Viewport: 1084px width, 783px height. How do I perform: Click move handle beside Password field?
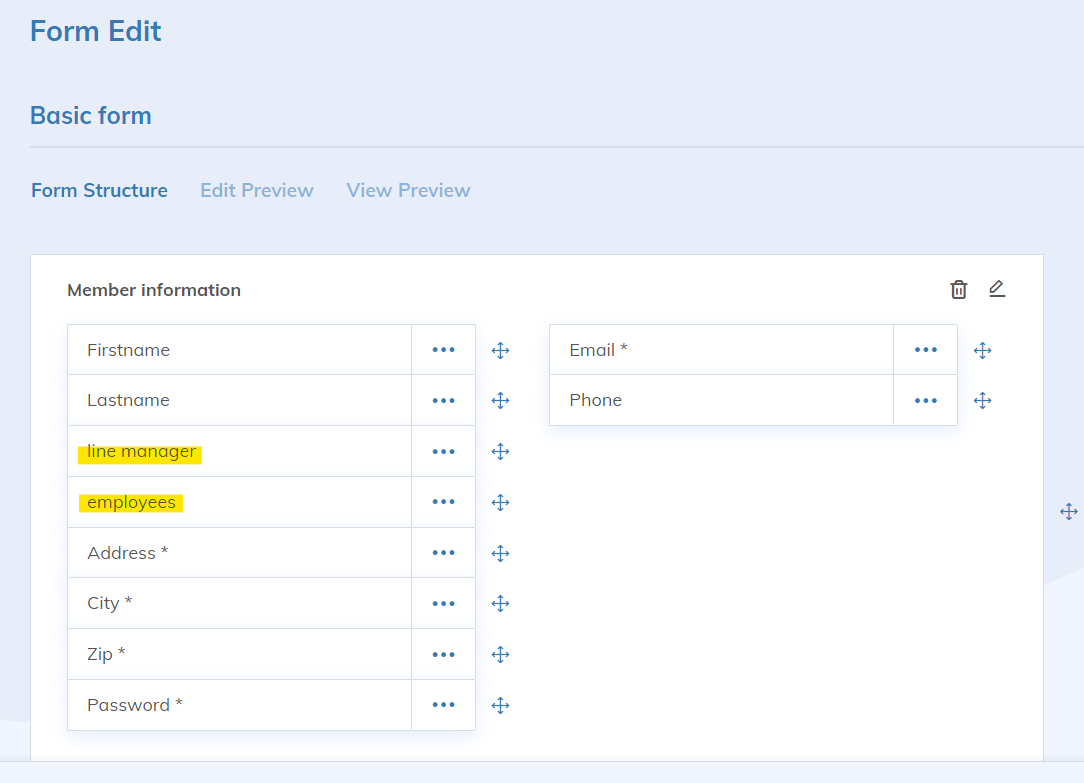[501, 705]
